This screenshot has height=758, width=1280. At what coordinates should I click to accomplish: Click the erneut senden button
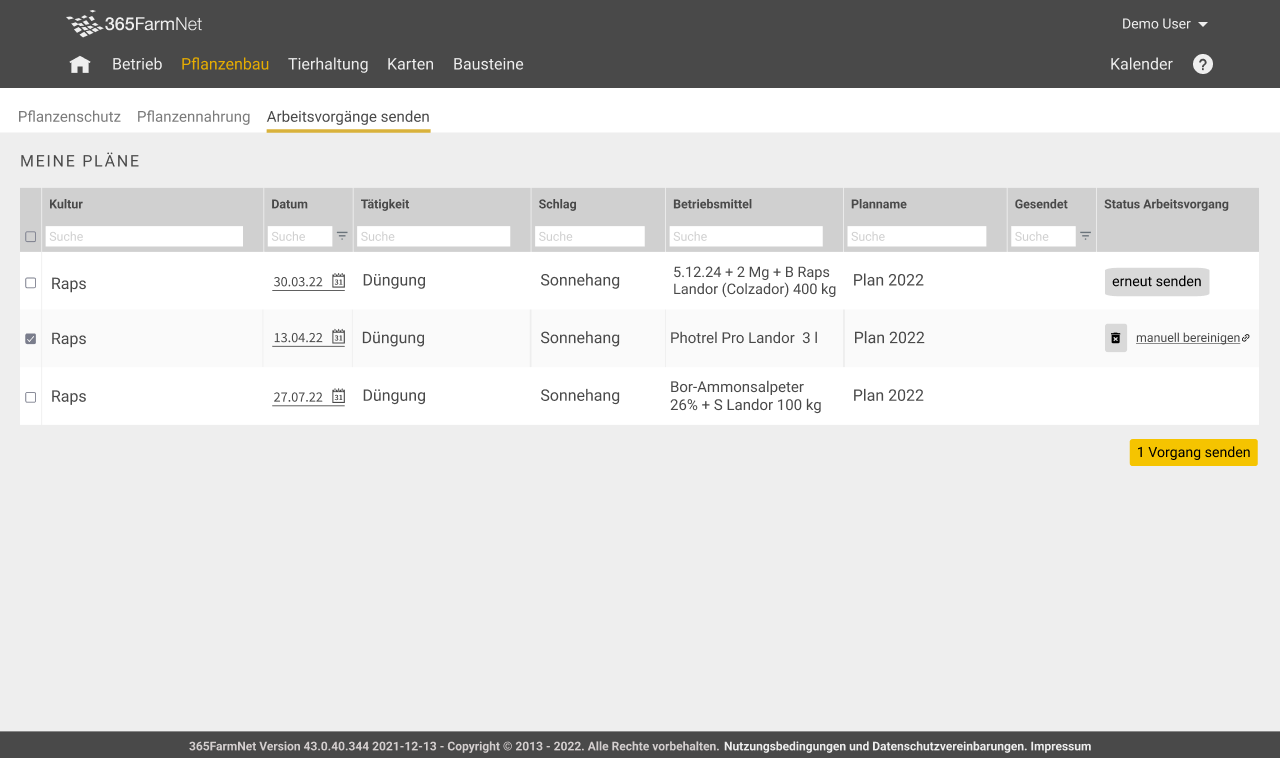tap(1156, 282)
